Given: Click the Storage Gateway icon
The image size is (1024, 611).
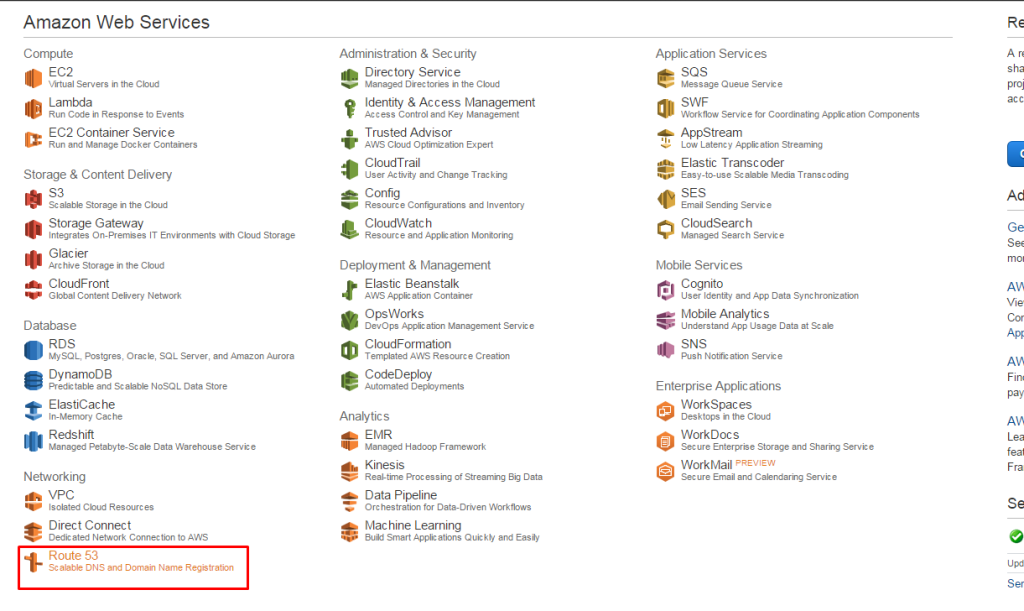Looking at the screenshot, I should 33,229.
